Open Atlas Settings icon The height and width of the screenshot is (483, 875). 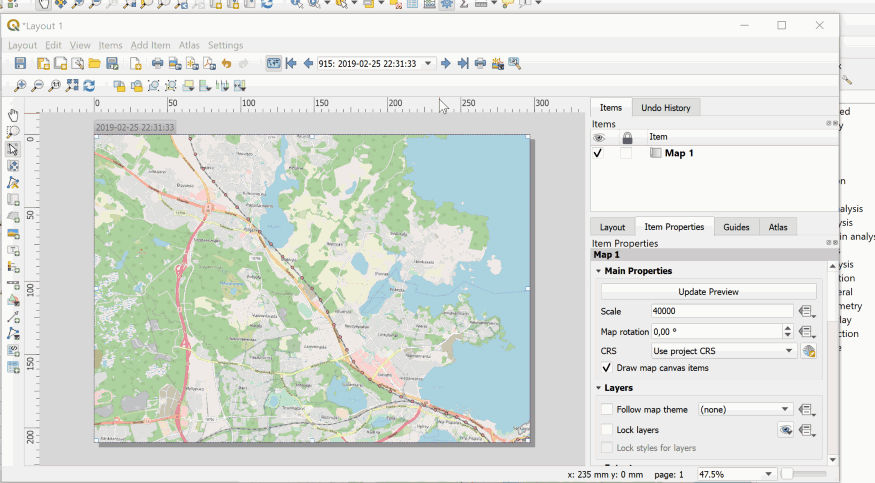click(x=515, y=64)
